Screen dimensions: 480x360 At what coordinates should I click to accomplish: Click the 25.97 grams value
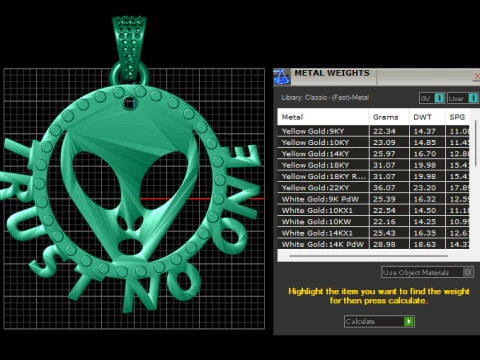pyautogui.click(x=384, y=154)
